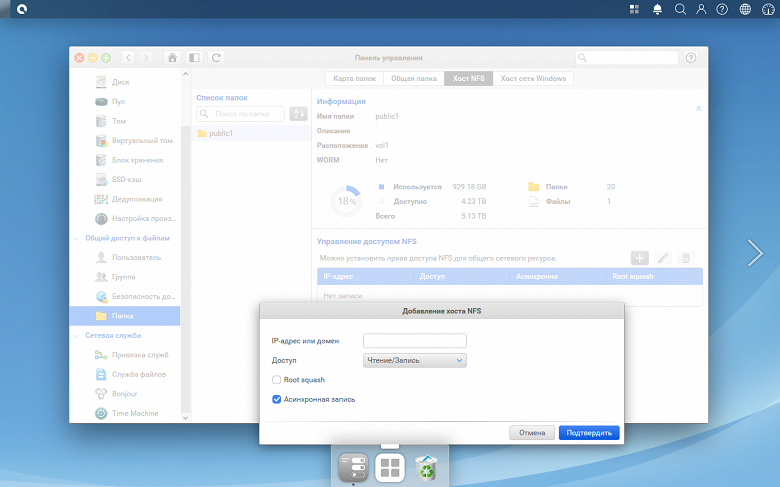Go forward in Control Panel window
Image resolution: width=780 pixels, height=487 pixels.
[146, 58]
